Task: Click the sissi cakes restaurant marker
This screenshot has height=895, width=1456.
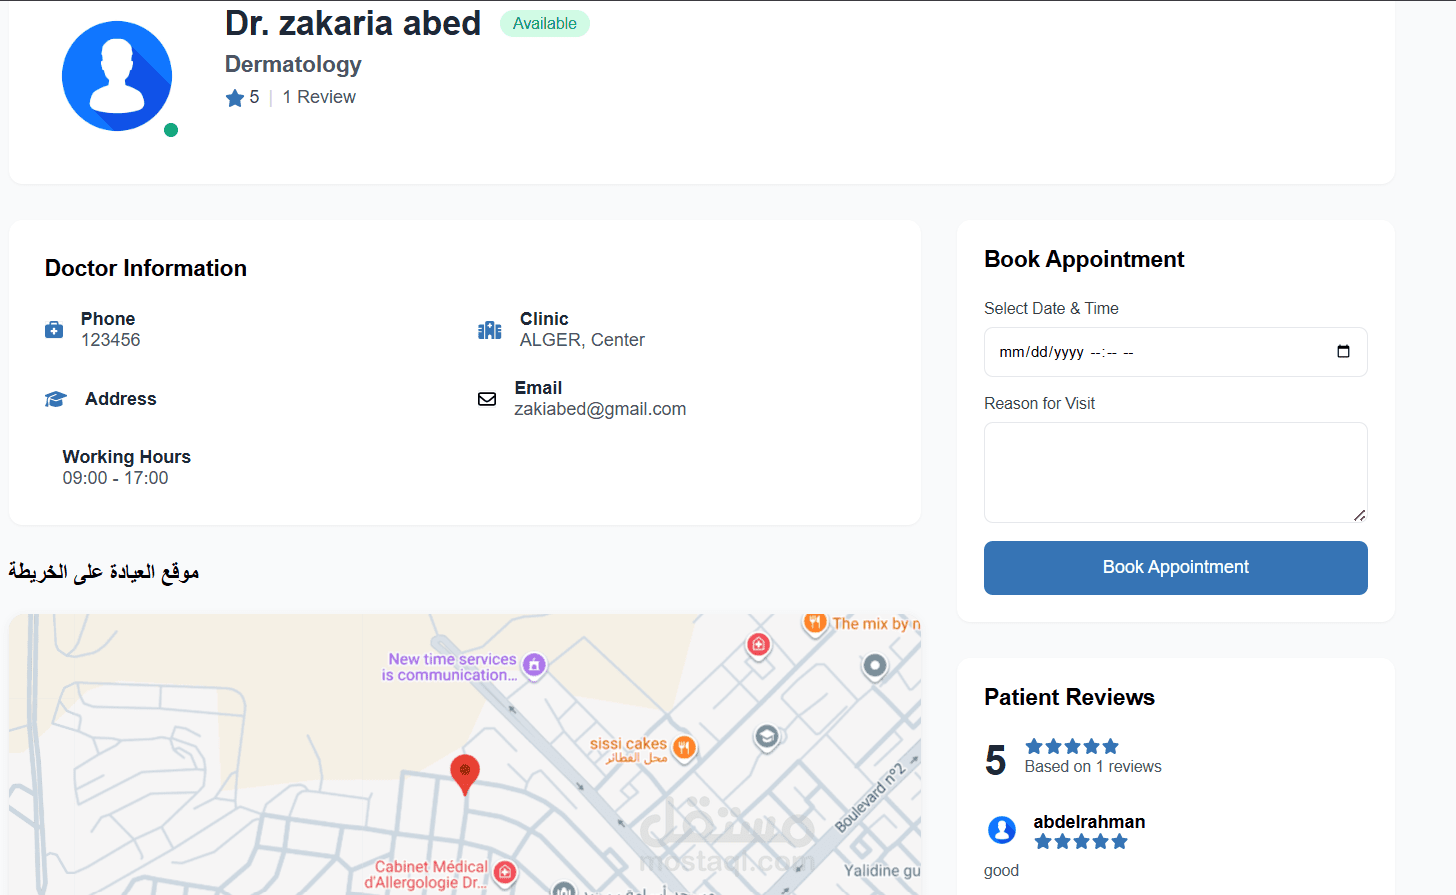Action: click(x=684, y=746)
